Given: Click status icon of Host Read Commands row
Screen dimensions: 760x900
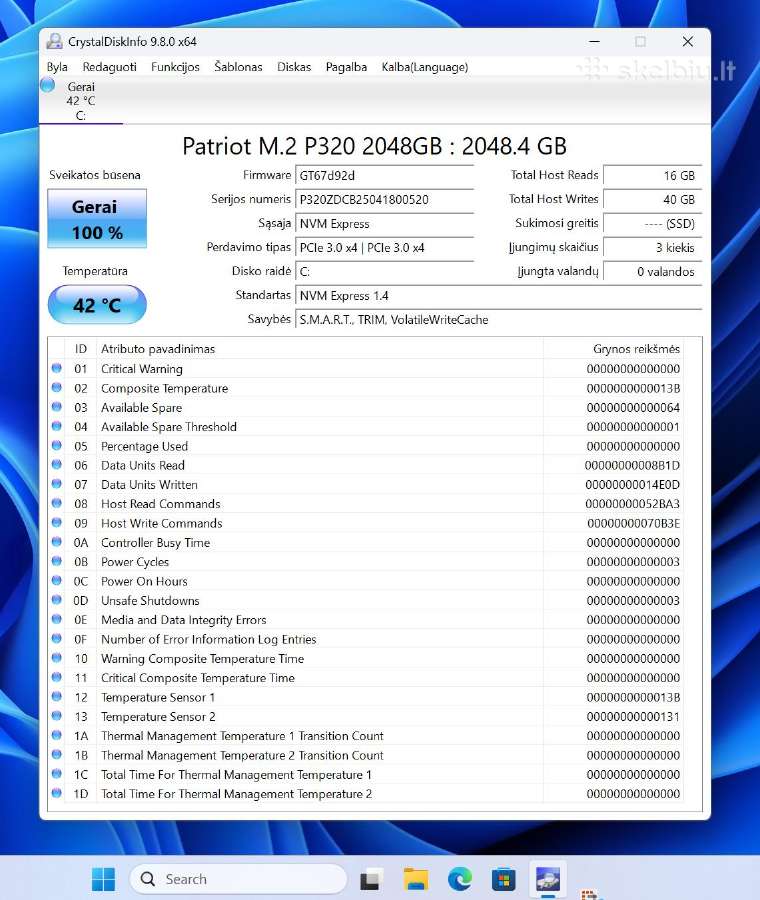Looking at the screenshot, I should [x=57, y=503].
